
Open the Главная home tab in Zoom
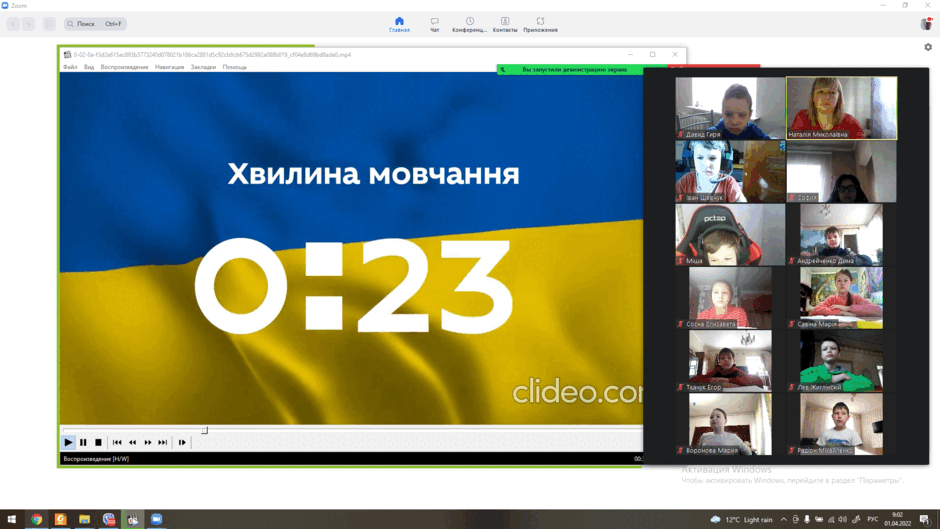coord(399,24)
